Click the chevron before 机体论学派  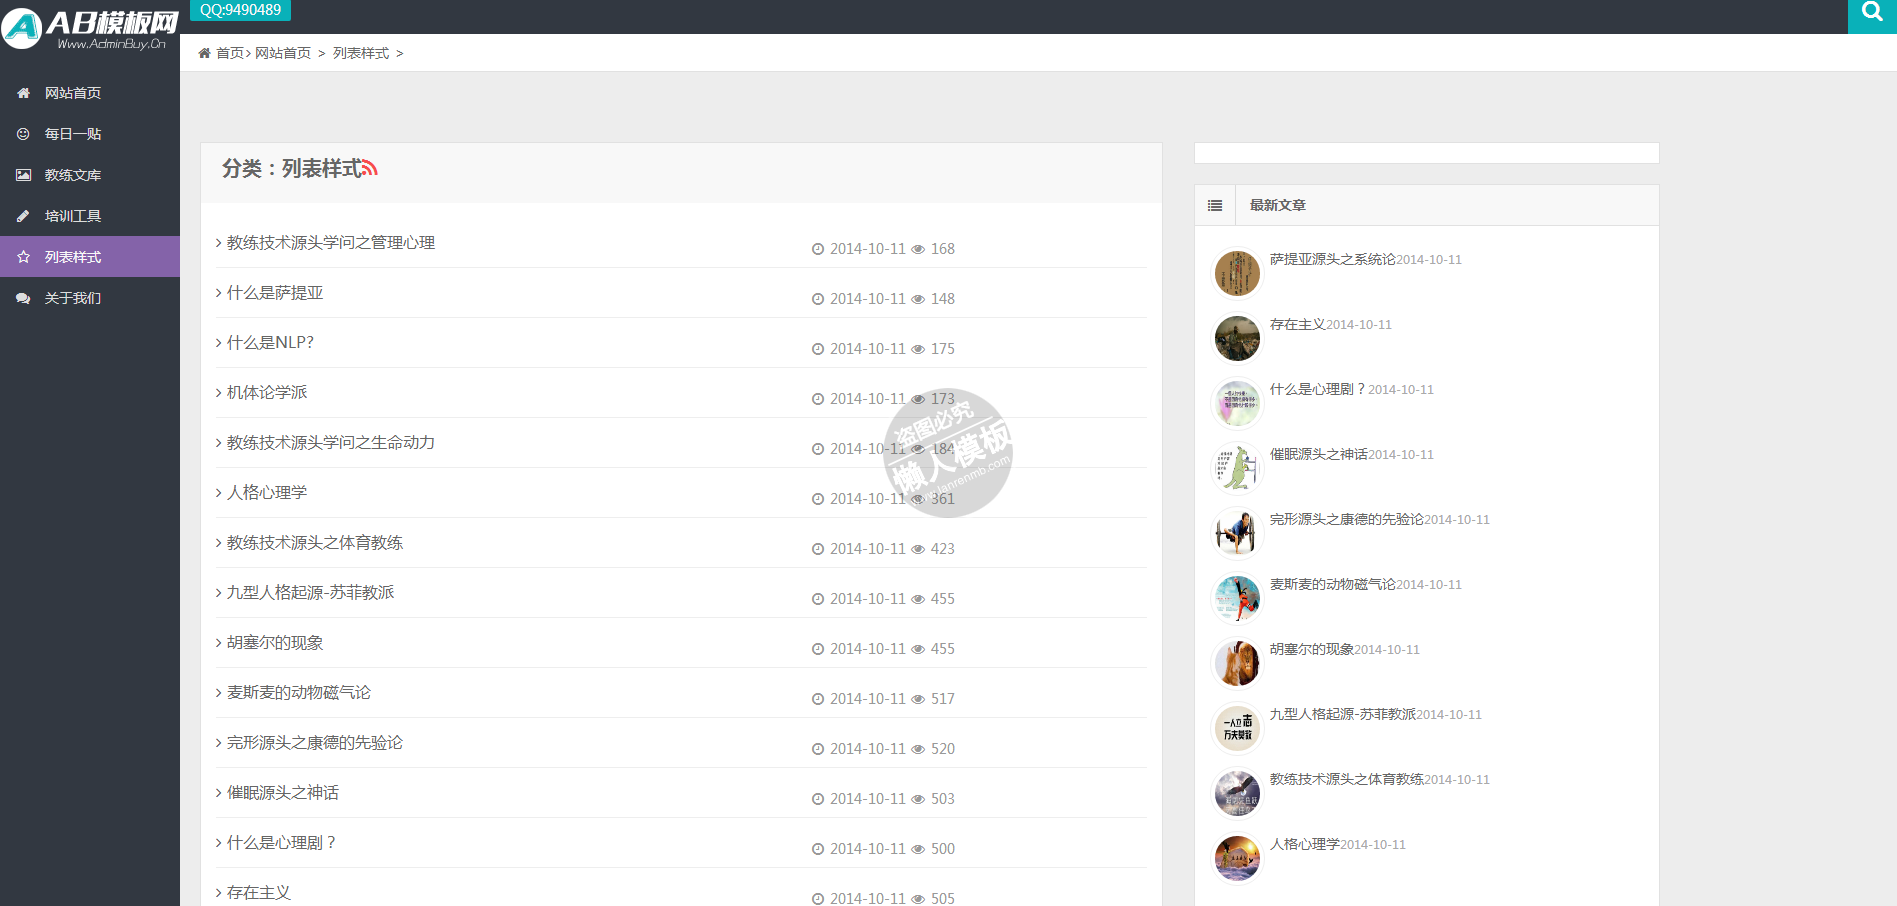[x=219, y=393]
